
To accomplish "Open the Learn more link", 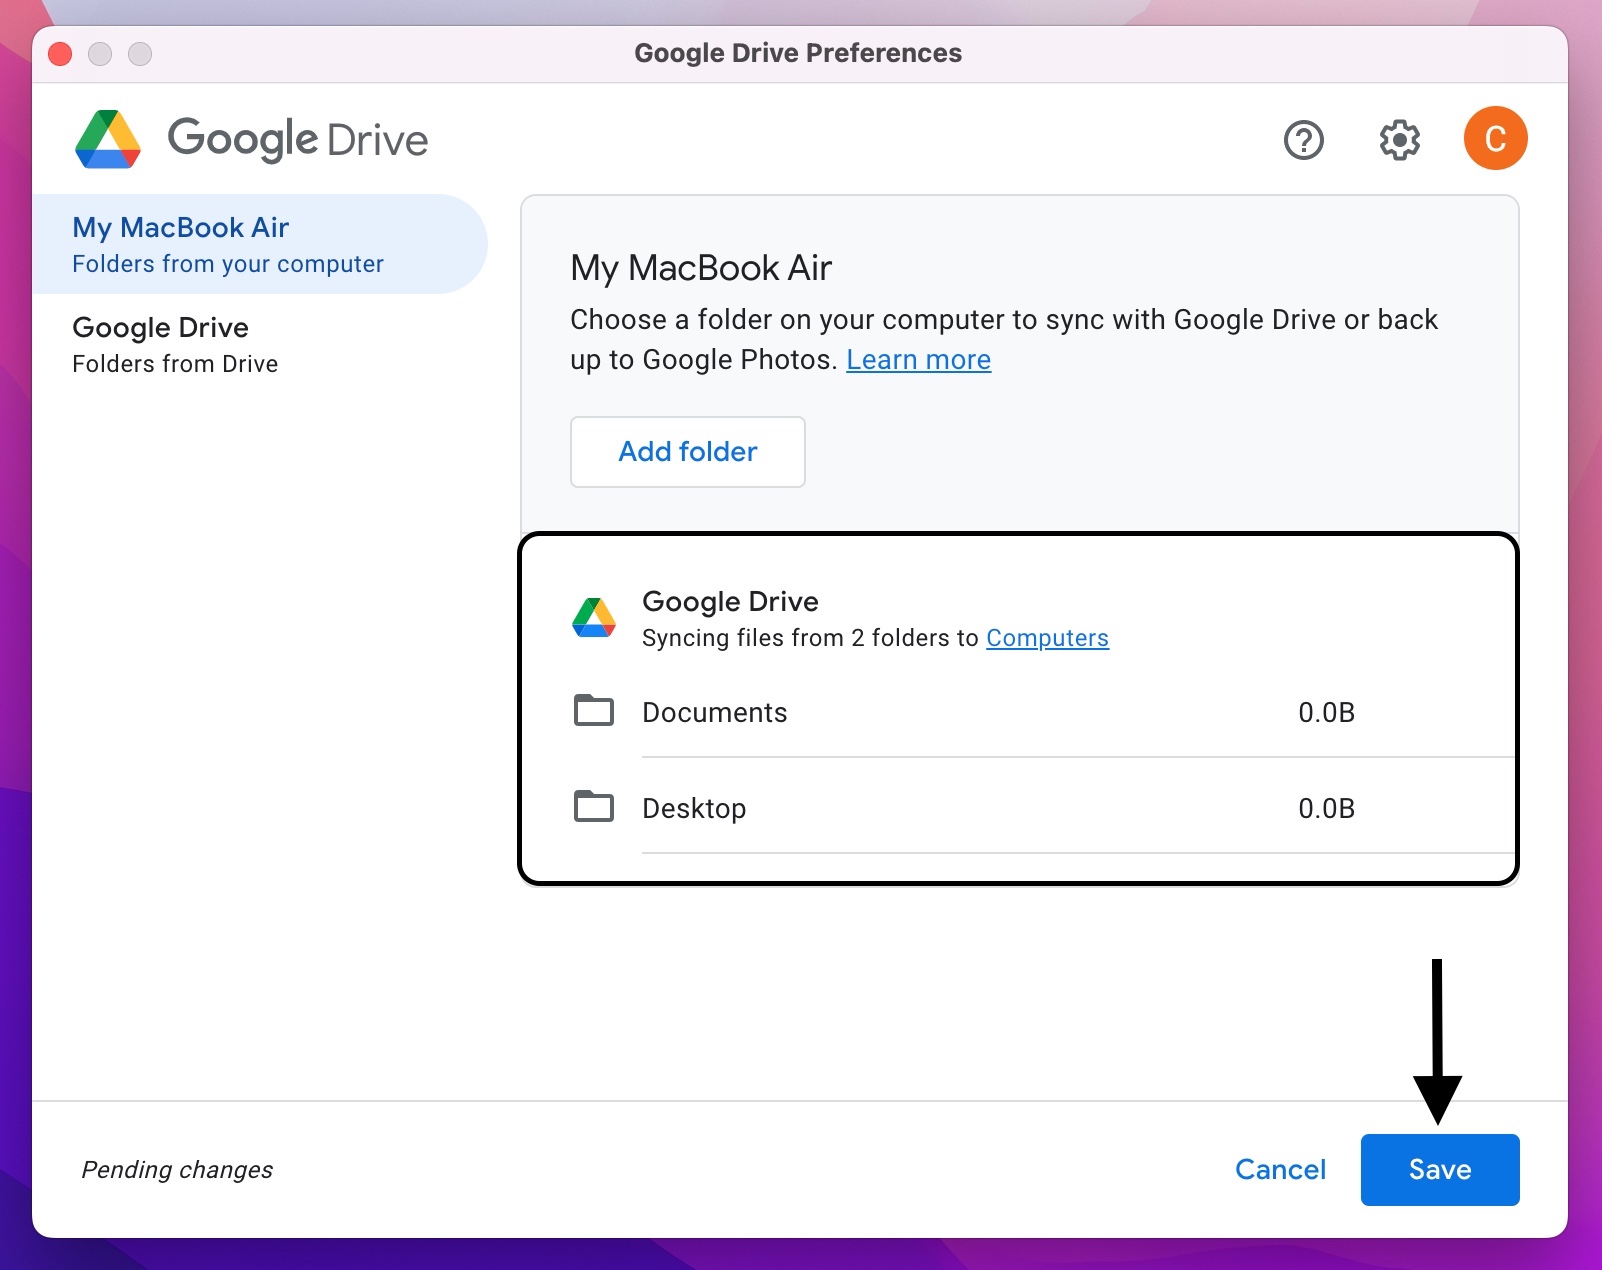I will coord(918,360).
